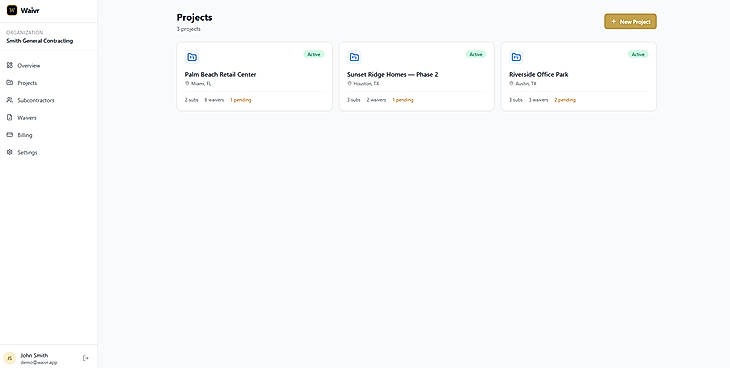
Task: Click '1 pending' on Sunset Ridge Homes
Action: pyautogui.click(x=403, y=100)
